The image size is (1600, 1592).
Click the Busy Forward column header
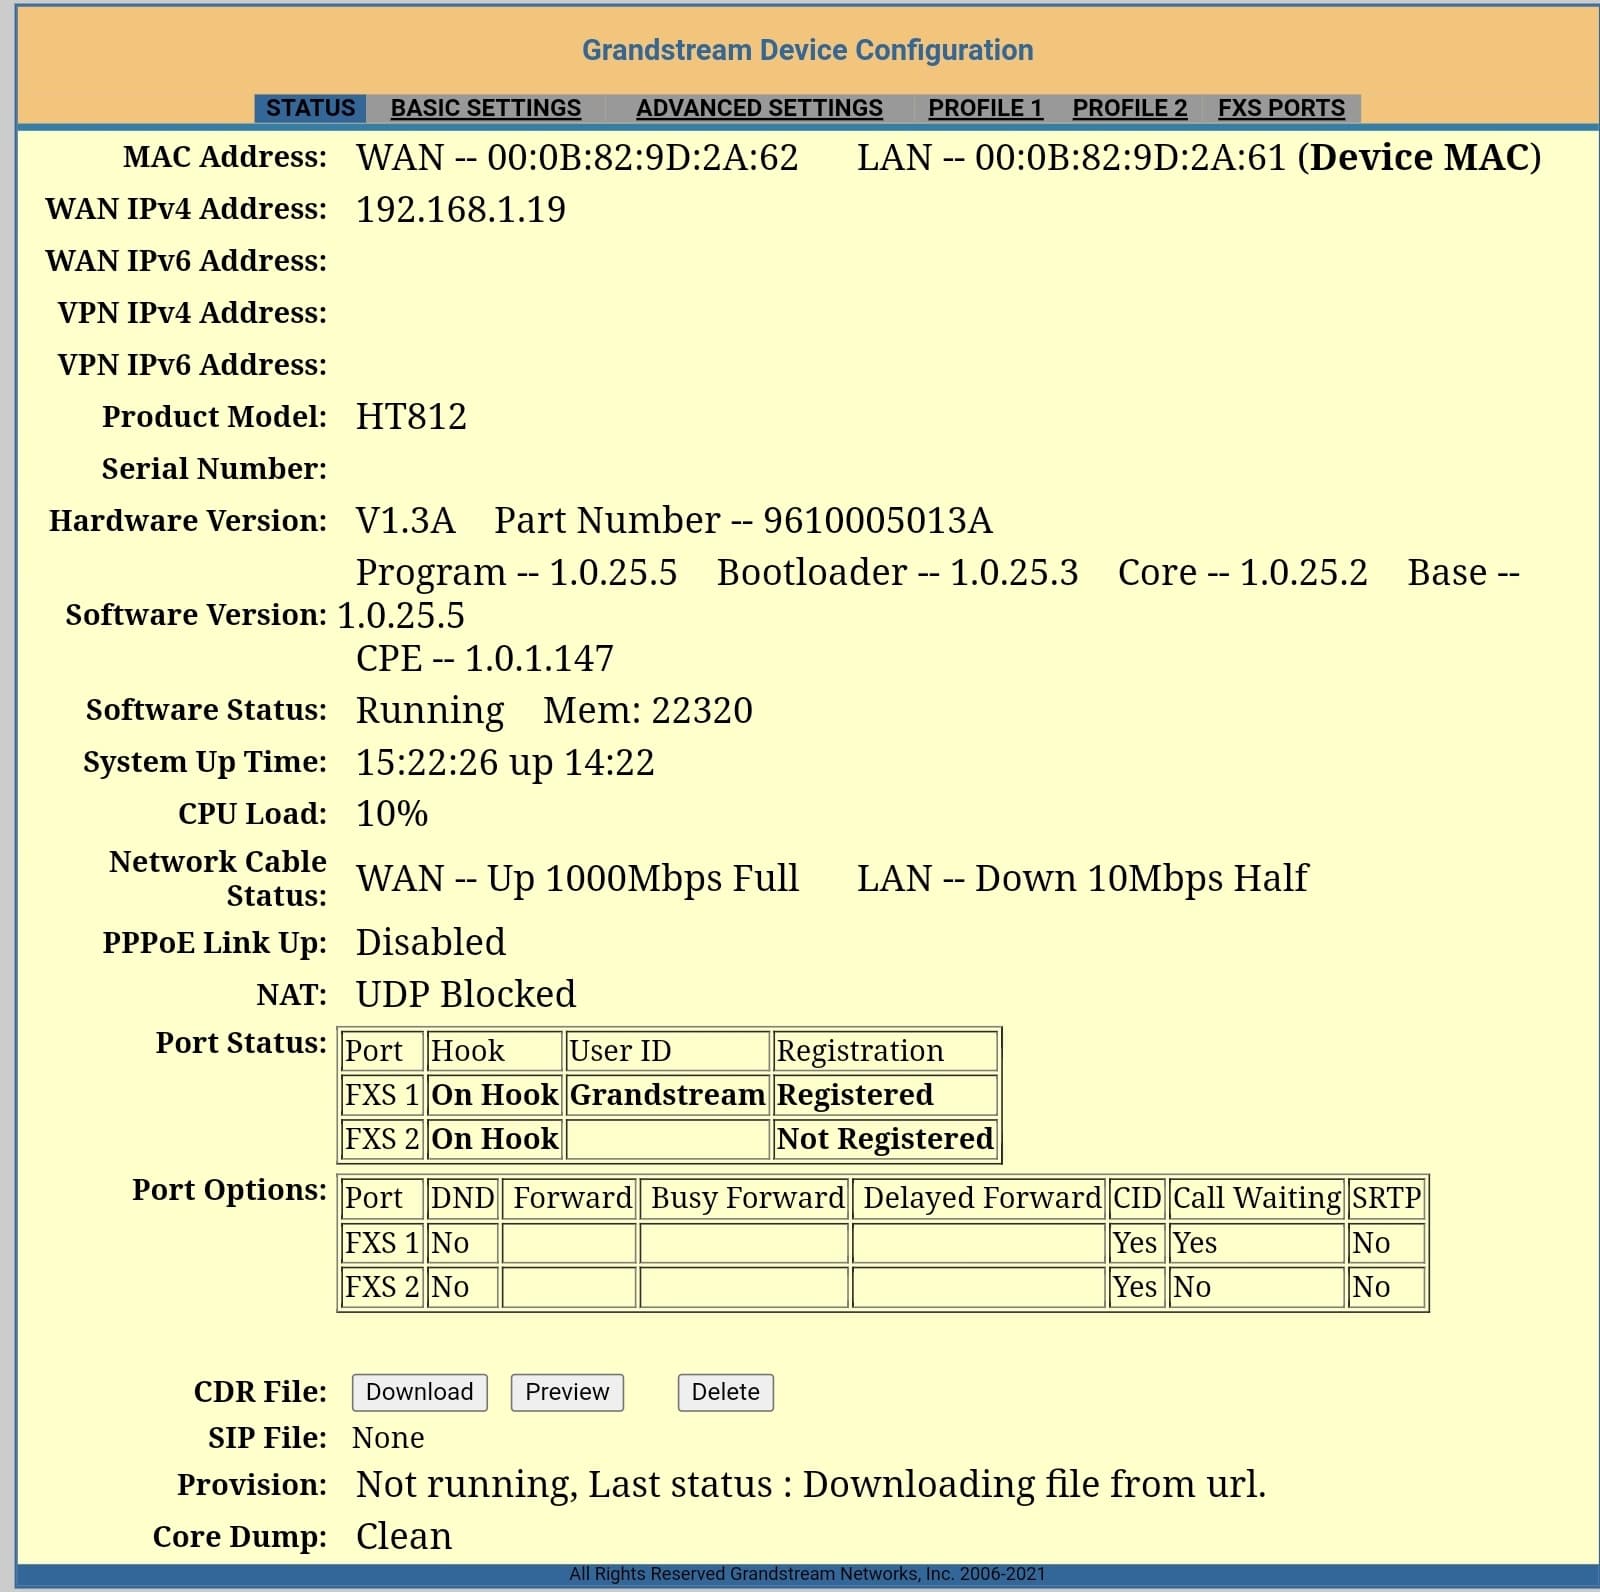[744, 1198]
